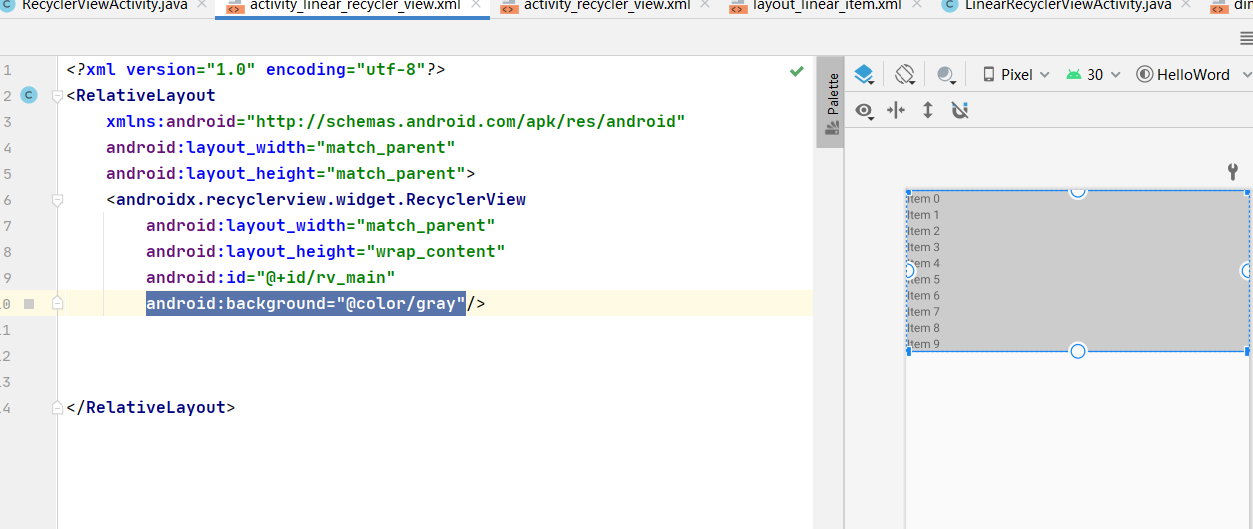The image size is (1253, 529).
Task: Open layout_linear_item.xml tab
Action: (x=829, y=6)
